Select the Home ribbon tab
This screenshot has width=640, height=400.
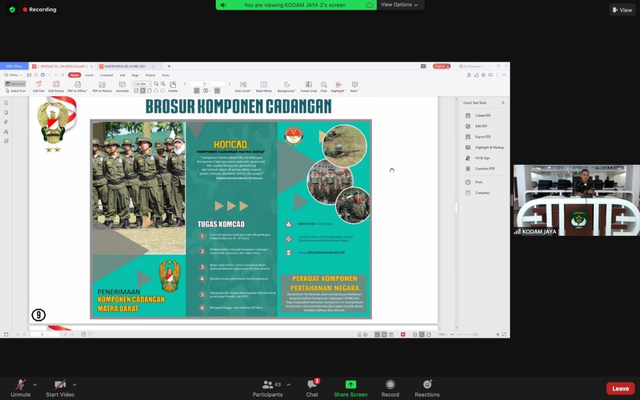point(74,75)
